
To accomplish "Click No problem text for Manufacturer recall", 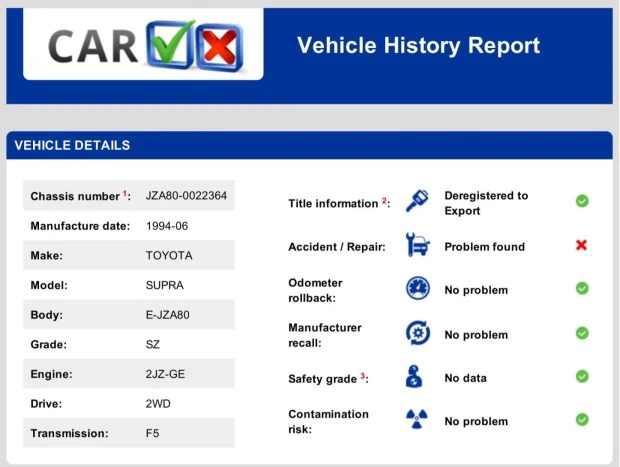I will coord(476,335).
